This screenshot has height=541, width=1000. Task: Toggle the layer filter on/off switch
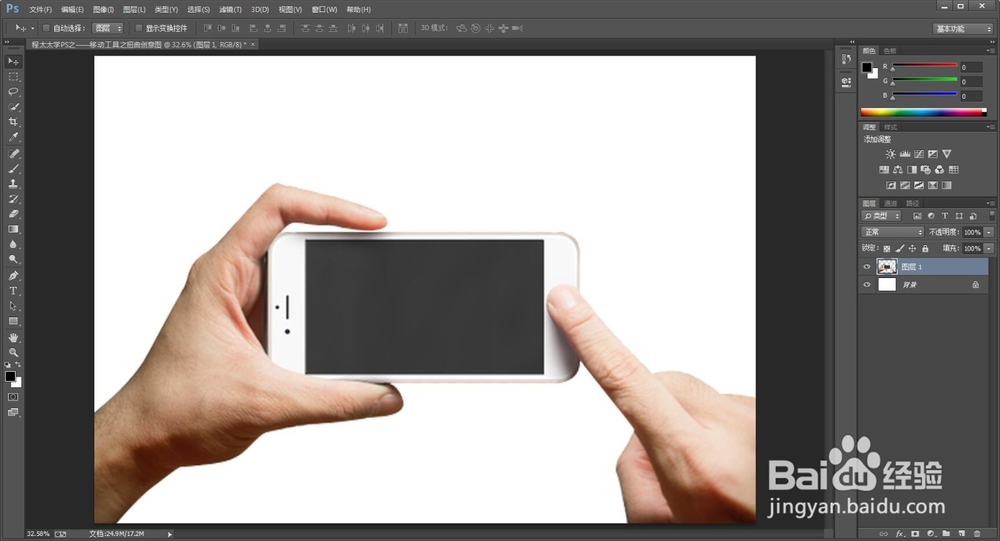992,216
